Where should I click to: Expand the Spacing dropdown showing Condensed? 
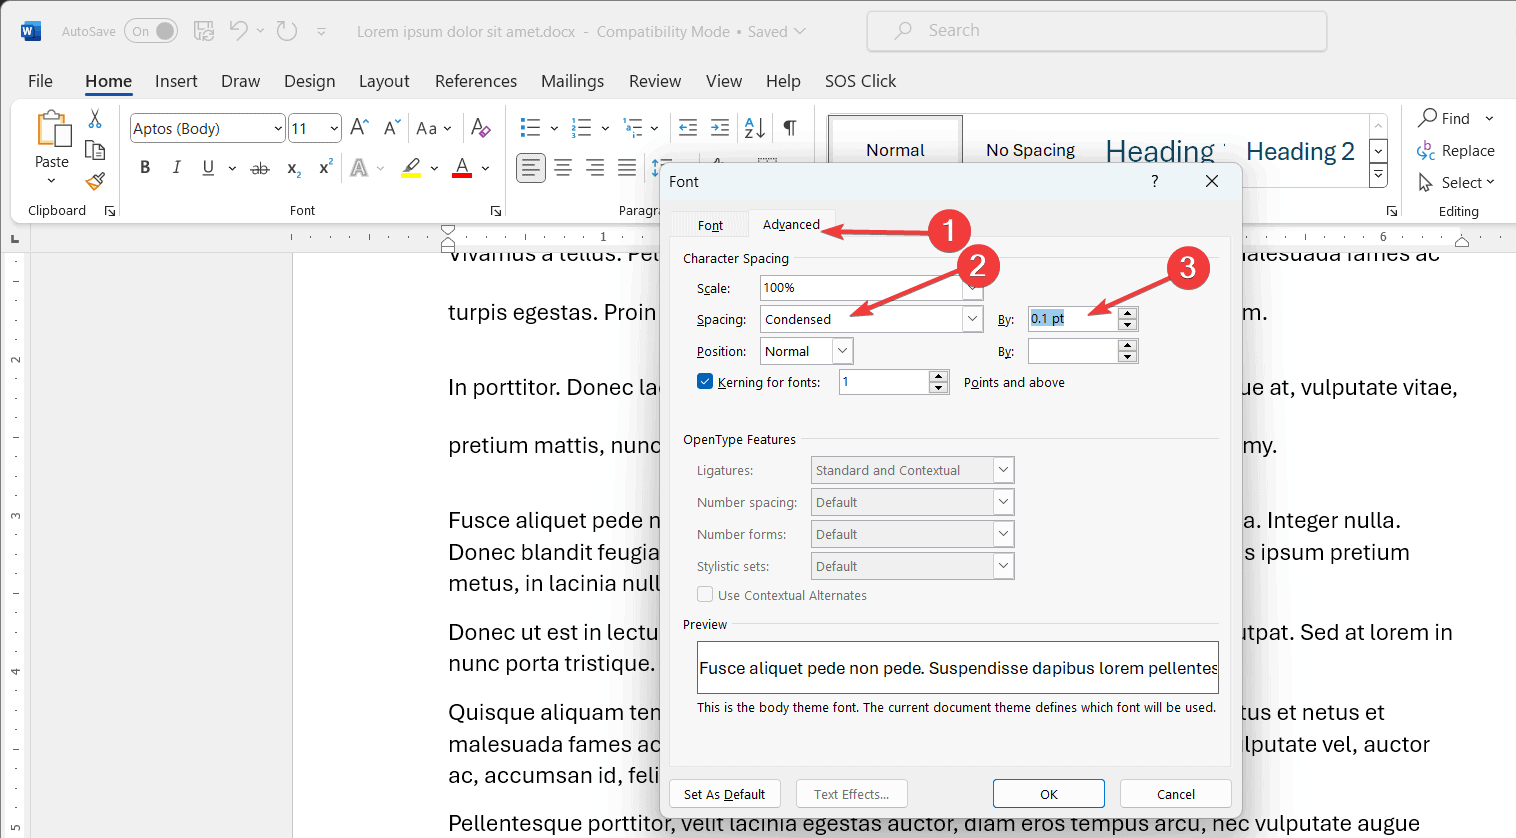(973, 319)
